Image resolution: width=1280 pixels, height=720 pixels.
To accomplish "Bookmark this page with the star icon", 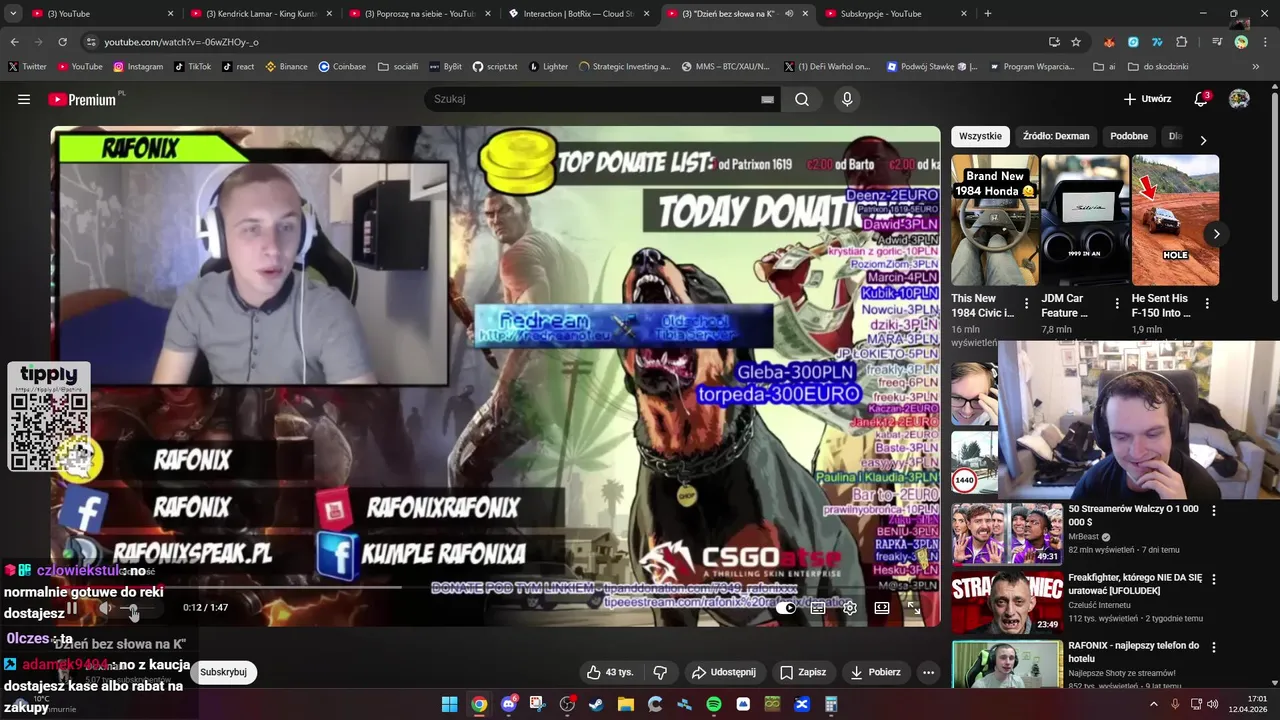I will [x=1076, y=42].
